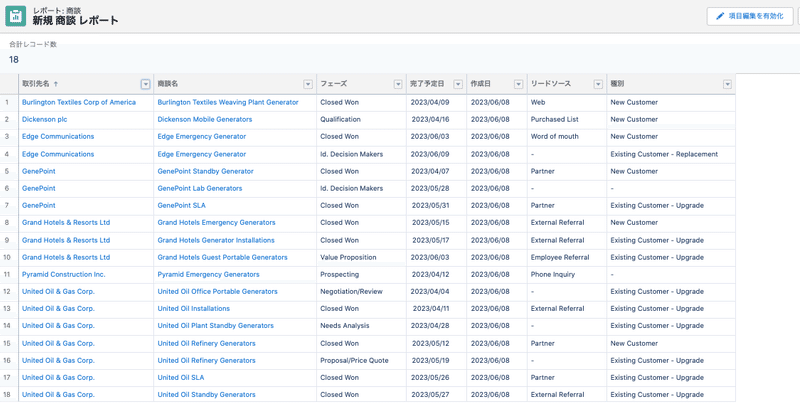Open Grand Hotels Guest Portable Generators opportunity
This screenshot has width=800, height=409.
tap(222, 258)
